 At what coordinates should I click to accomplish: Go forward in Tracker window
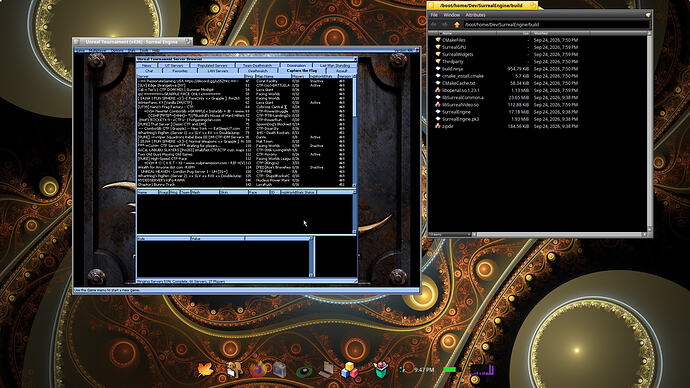click(445, 25)
